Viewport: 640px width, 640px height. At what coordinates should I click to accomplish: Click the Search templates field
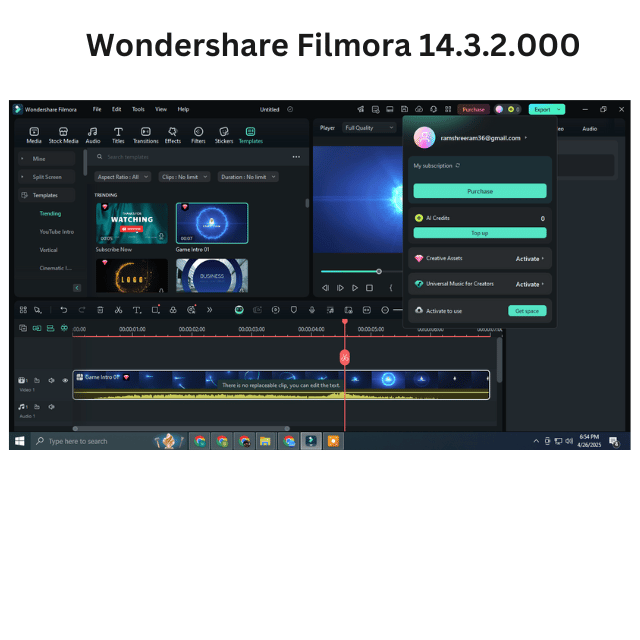(x=196, y=157)
